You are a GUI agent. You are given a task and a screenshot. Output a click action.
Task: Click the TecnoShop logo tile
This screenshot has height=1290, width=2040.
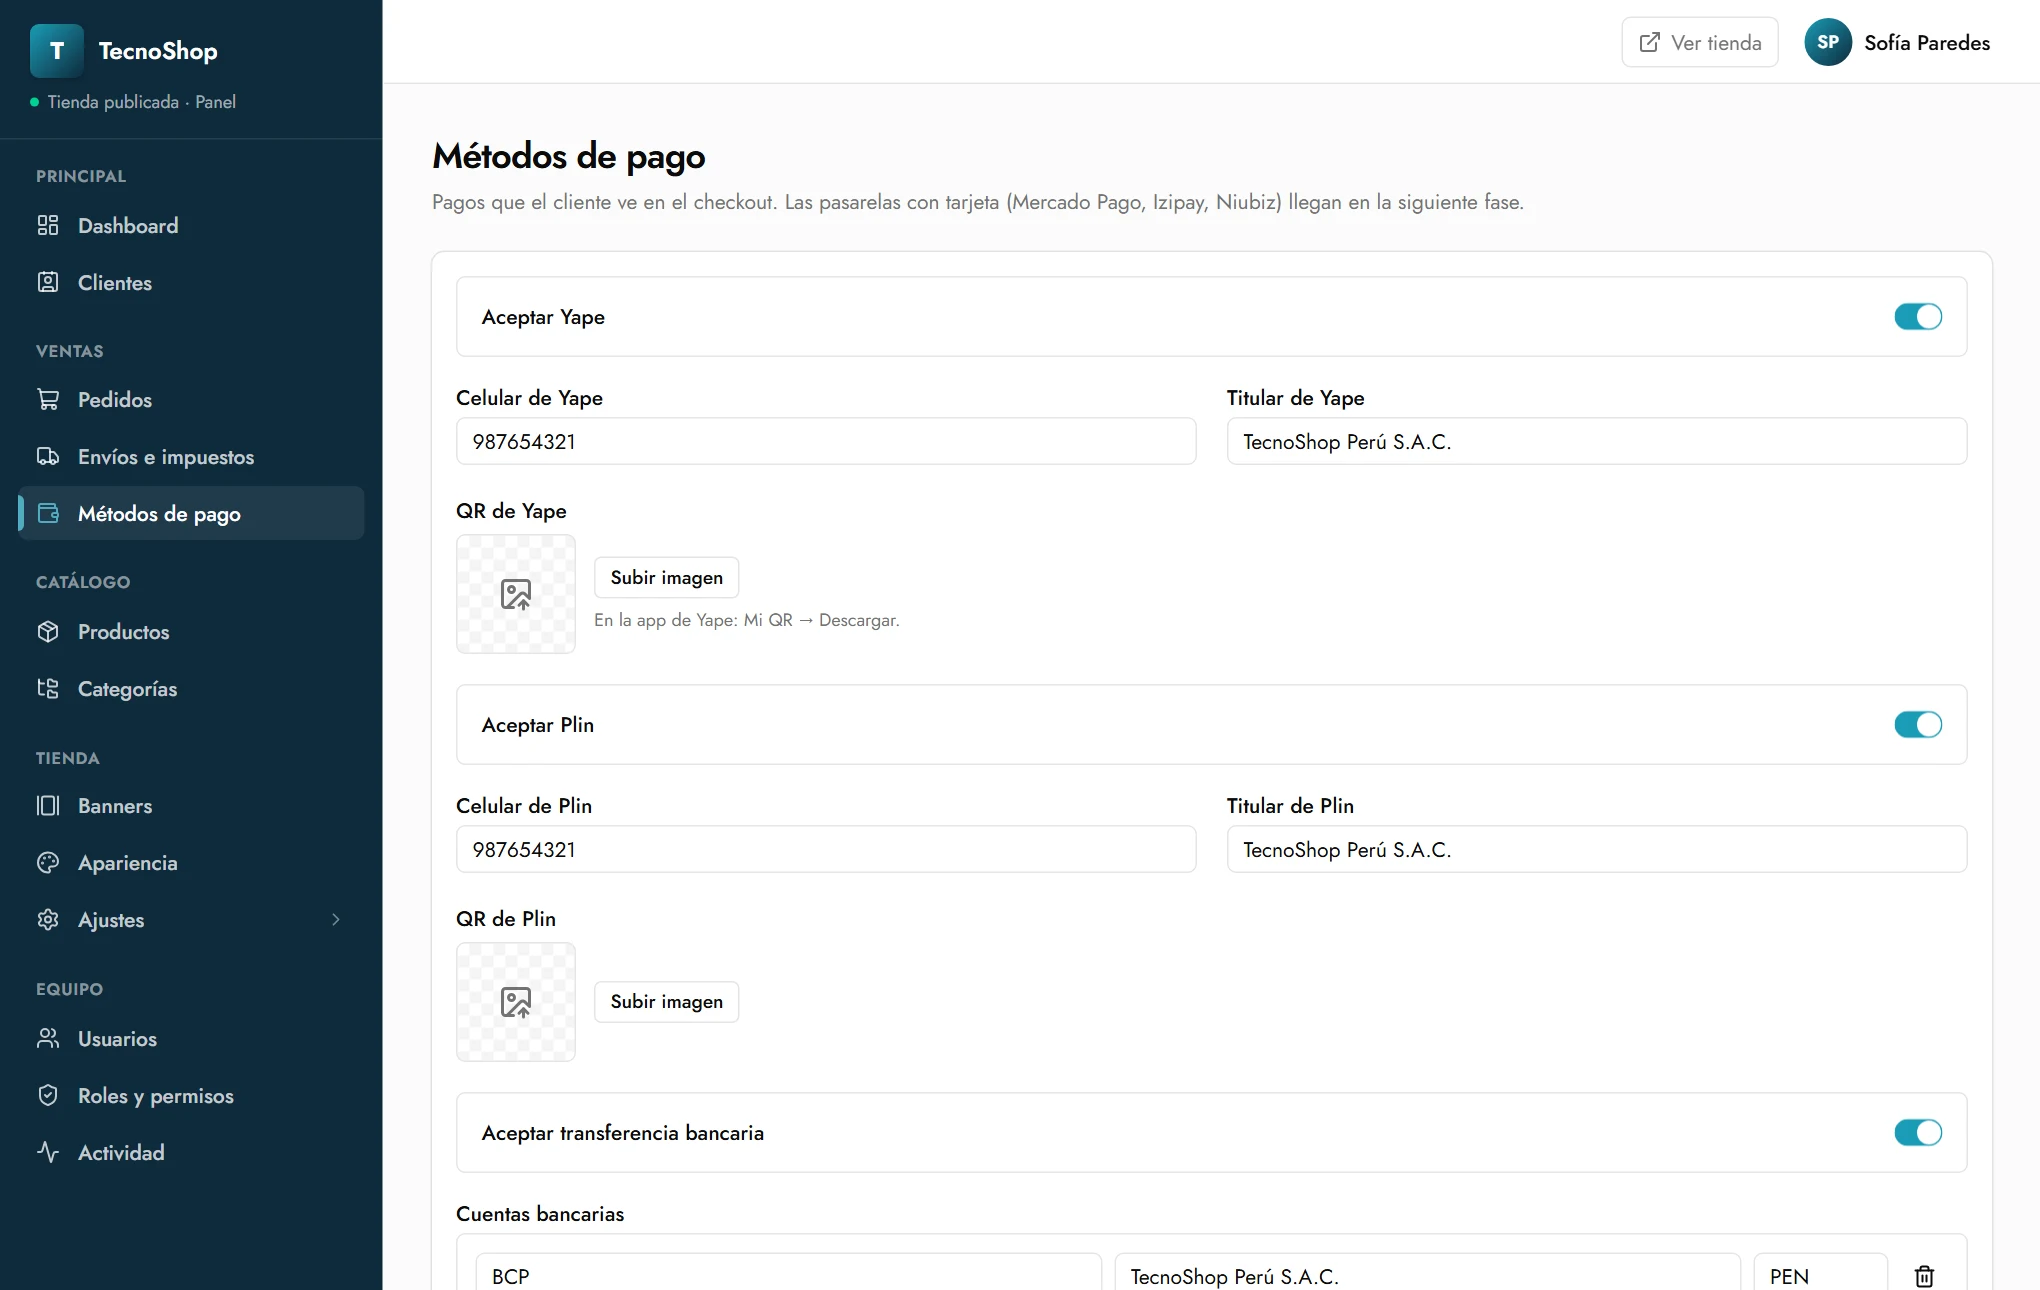(57, 51)
